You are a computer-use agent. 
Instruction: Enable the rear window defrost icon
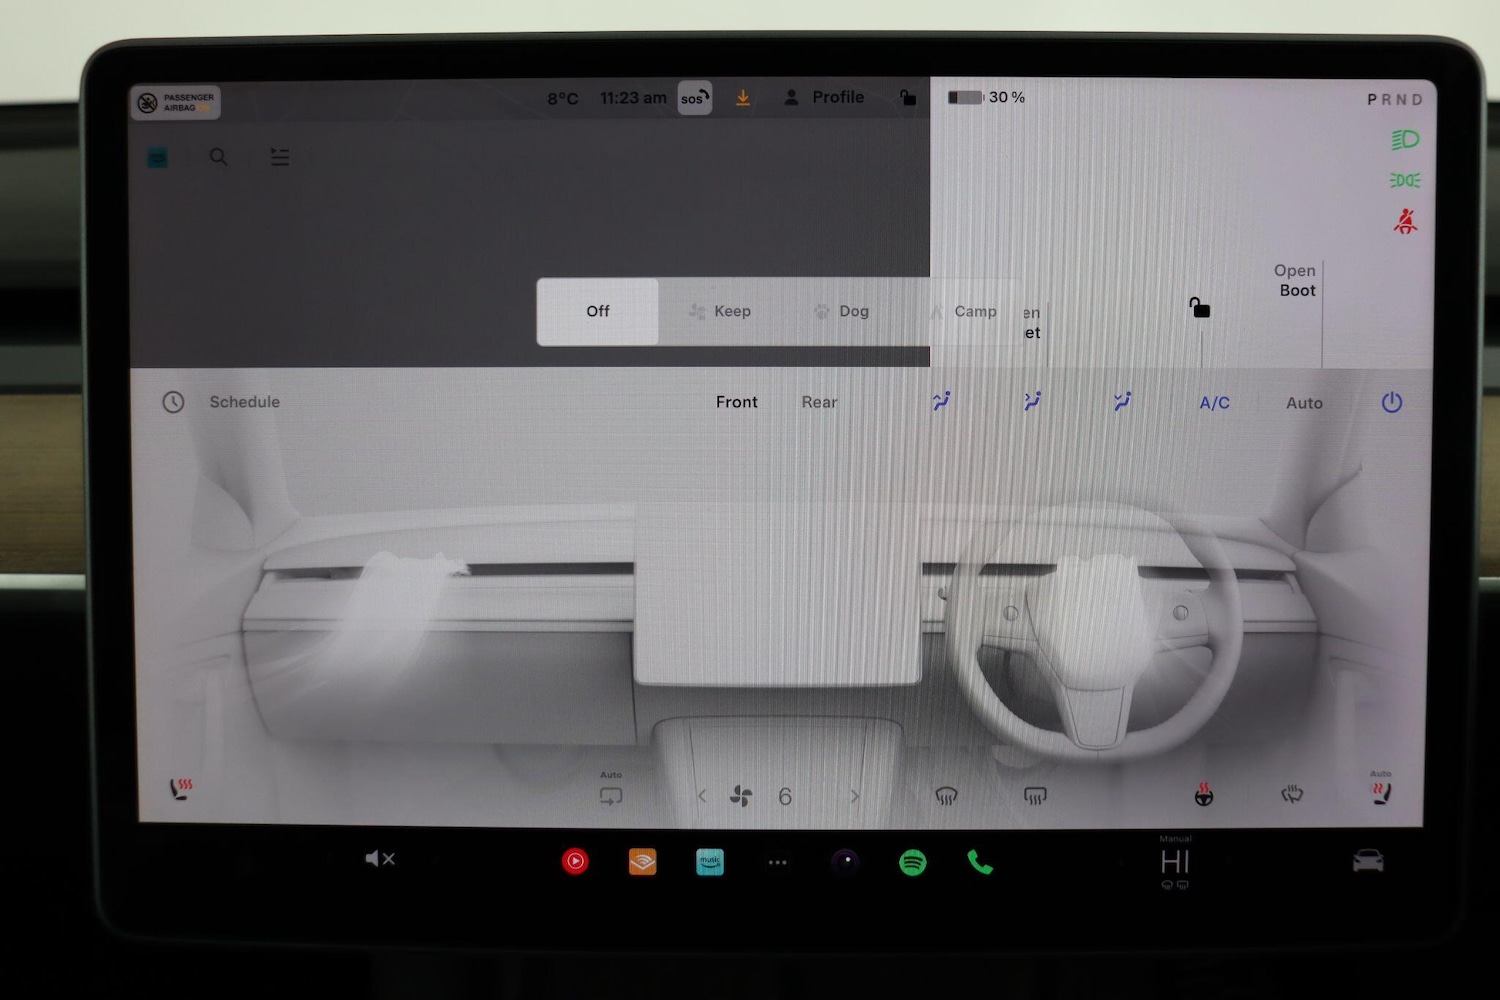[x=1035, y=795]
